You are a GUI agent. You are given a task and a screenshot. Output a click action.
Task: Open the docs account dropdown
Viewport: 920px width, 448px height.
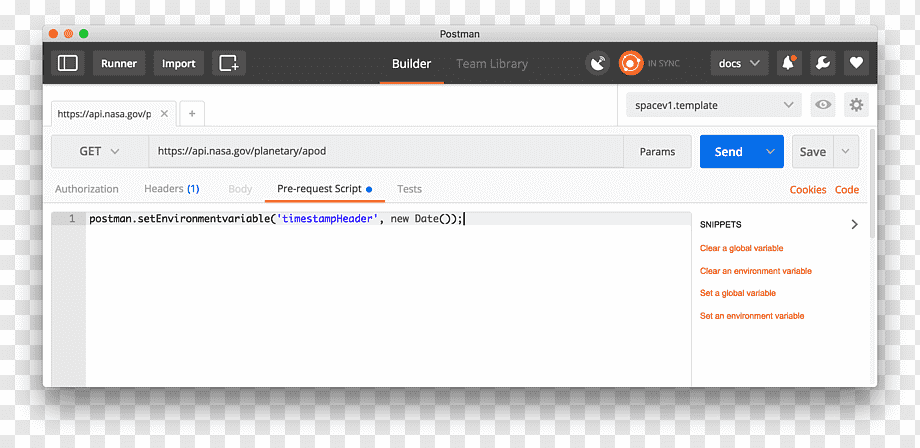pyautogui.click(x=739, y=63)
